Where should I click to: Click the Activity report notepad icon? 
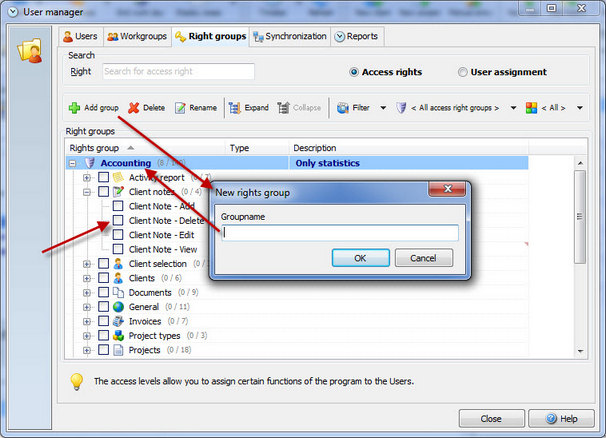118,177
